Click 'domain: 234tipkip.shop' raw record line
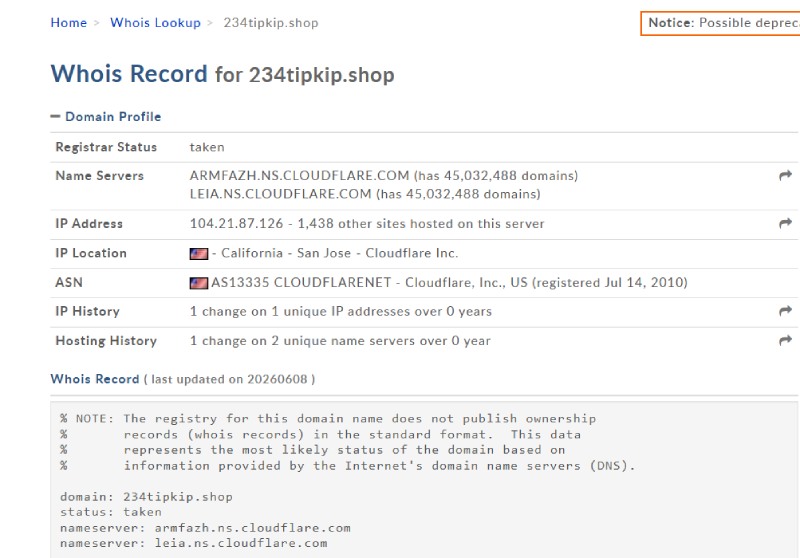This screenshot has width=800, height=558. point(146,497)
